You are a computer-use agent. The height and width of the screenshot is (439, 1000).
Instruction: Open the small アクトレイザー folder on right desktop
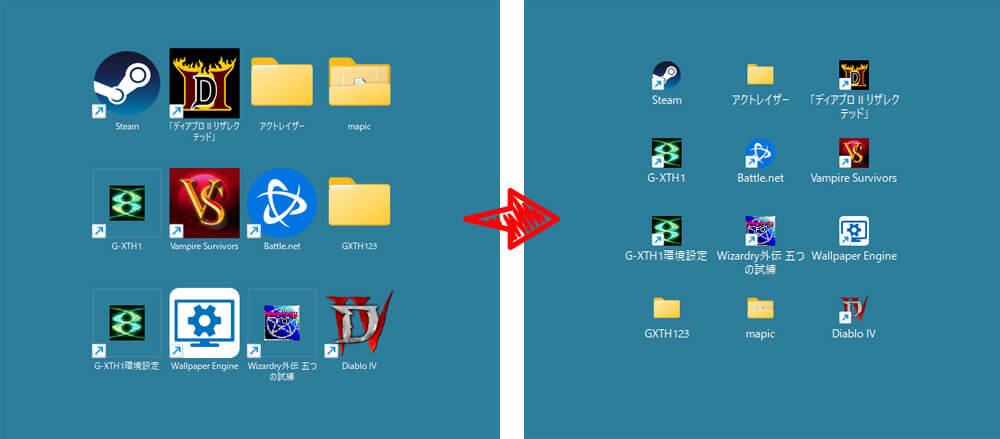(x=760, y=75)
